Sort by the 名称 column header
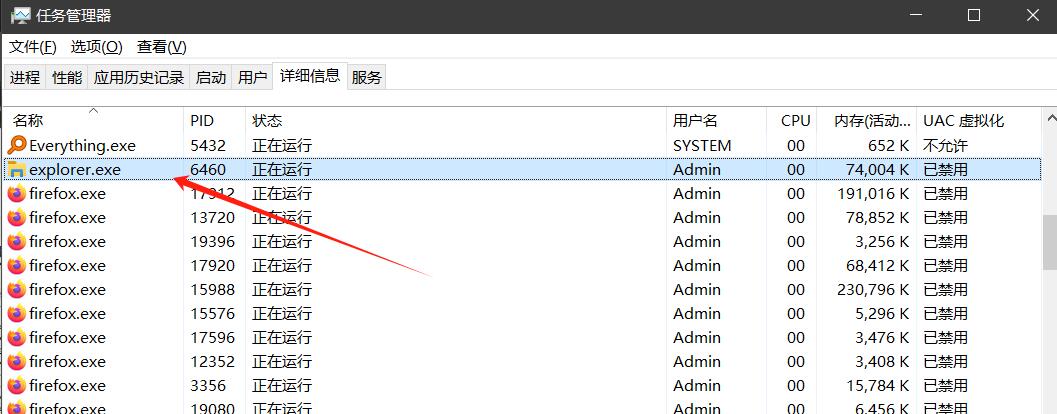Image resolution: width=1057 pixels, height=414 pixels. point(93,120)
